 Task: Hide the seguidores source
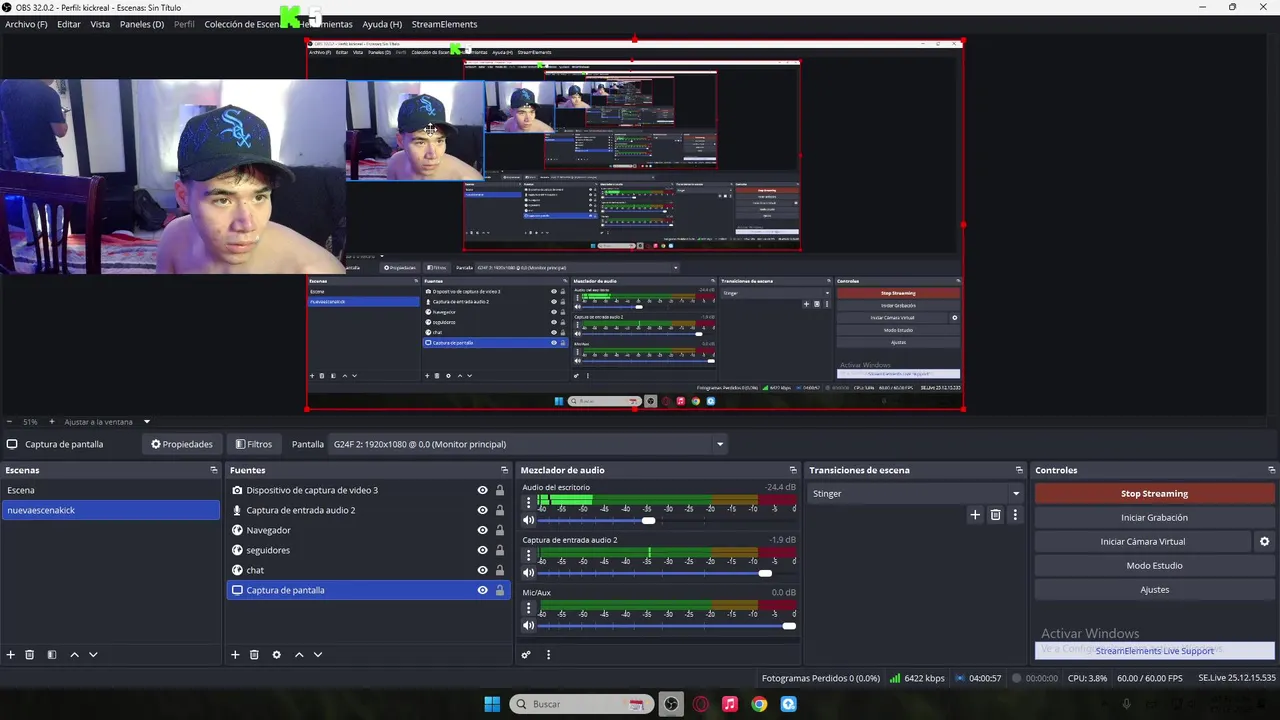pyautogui.click(x=482, y=550)
